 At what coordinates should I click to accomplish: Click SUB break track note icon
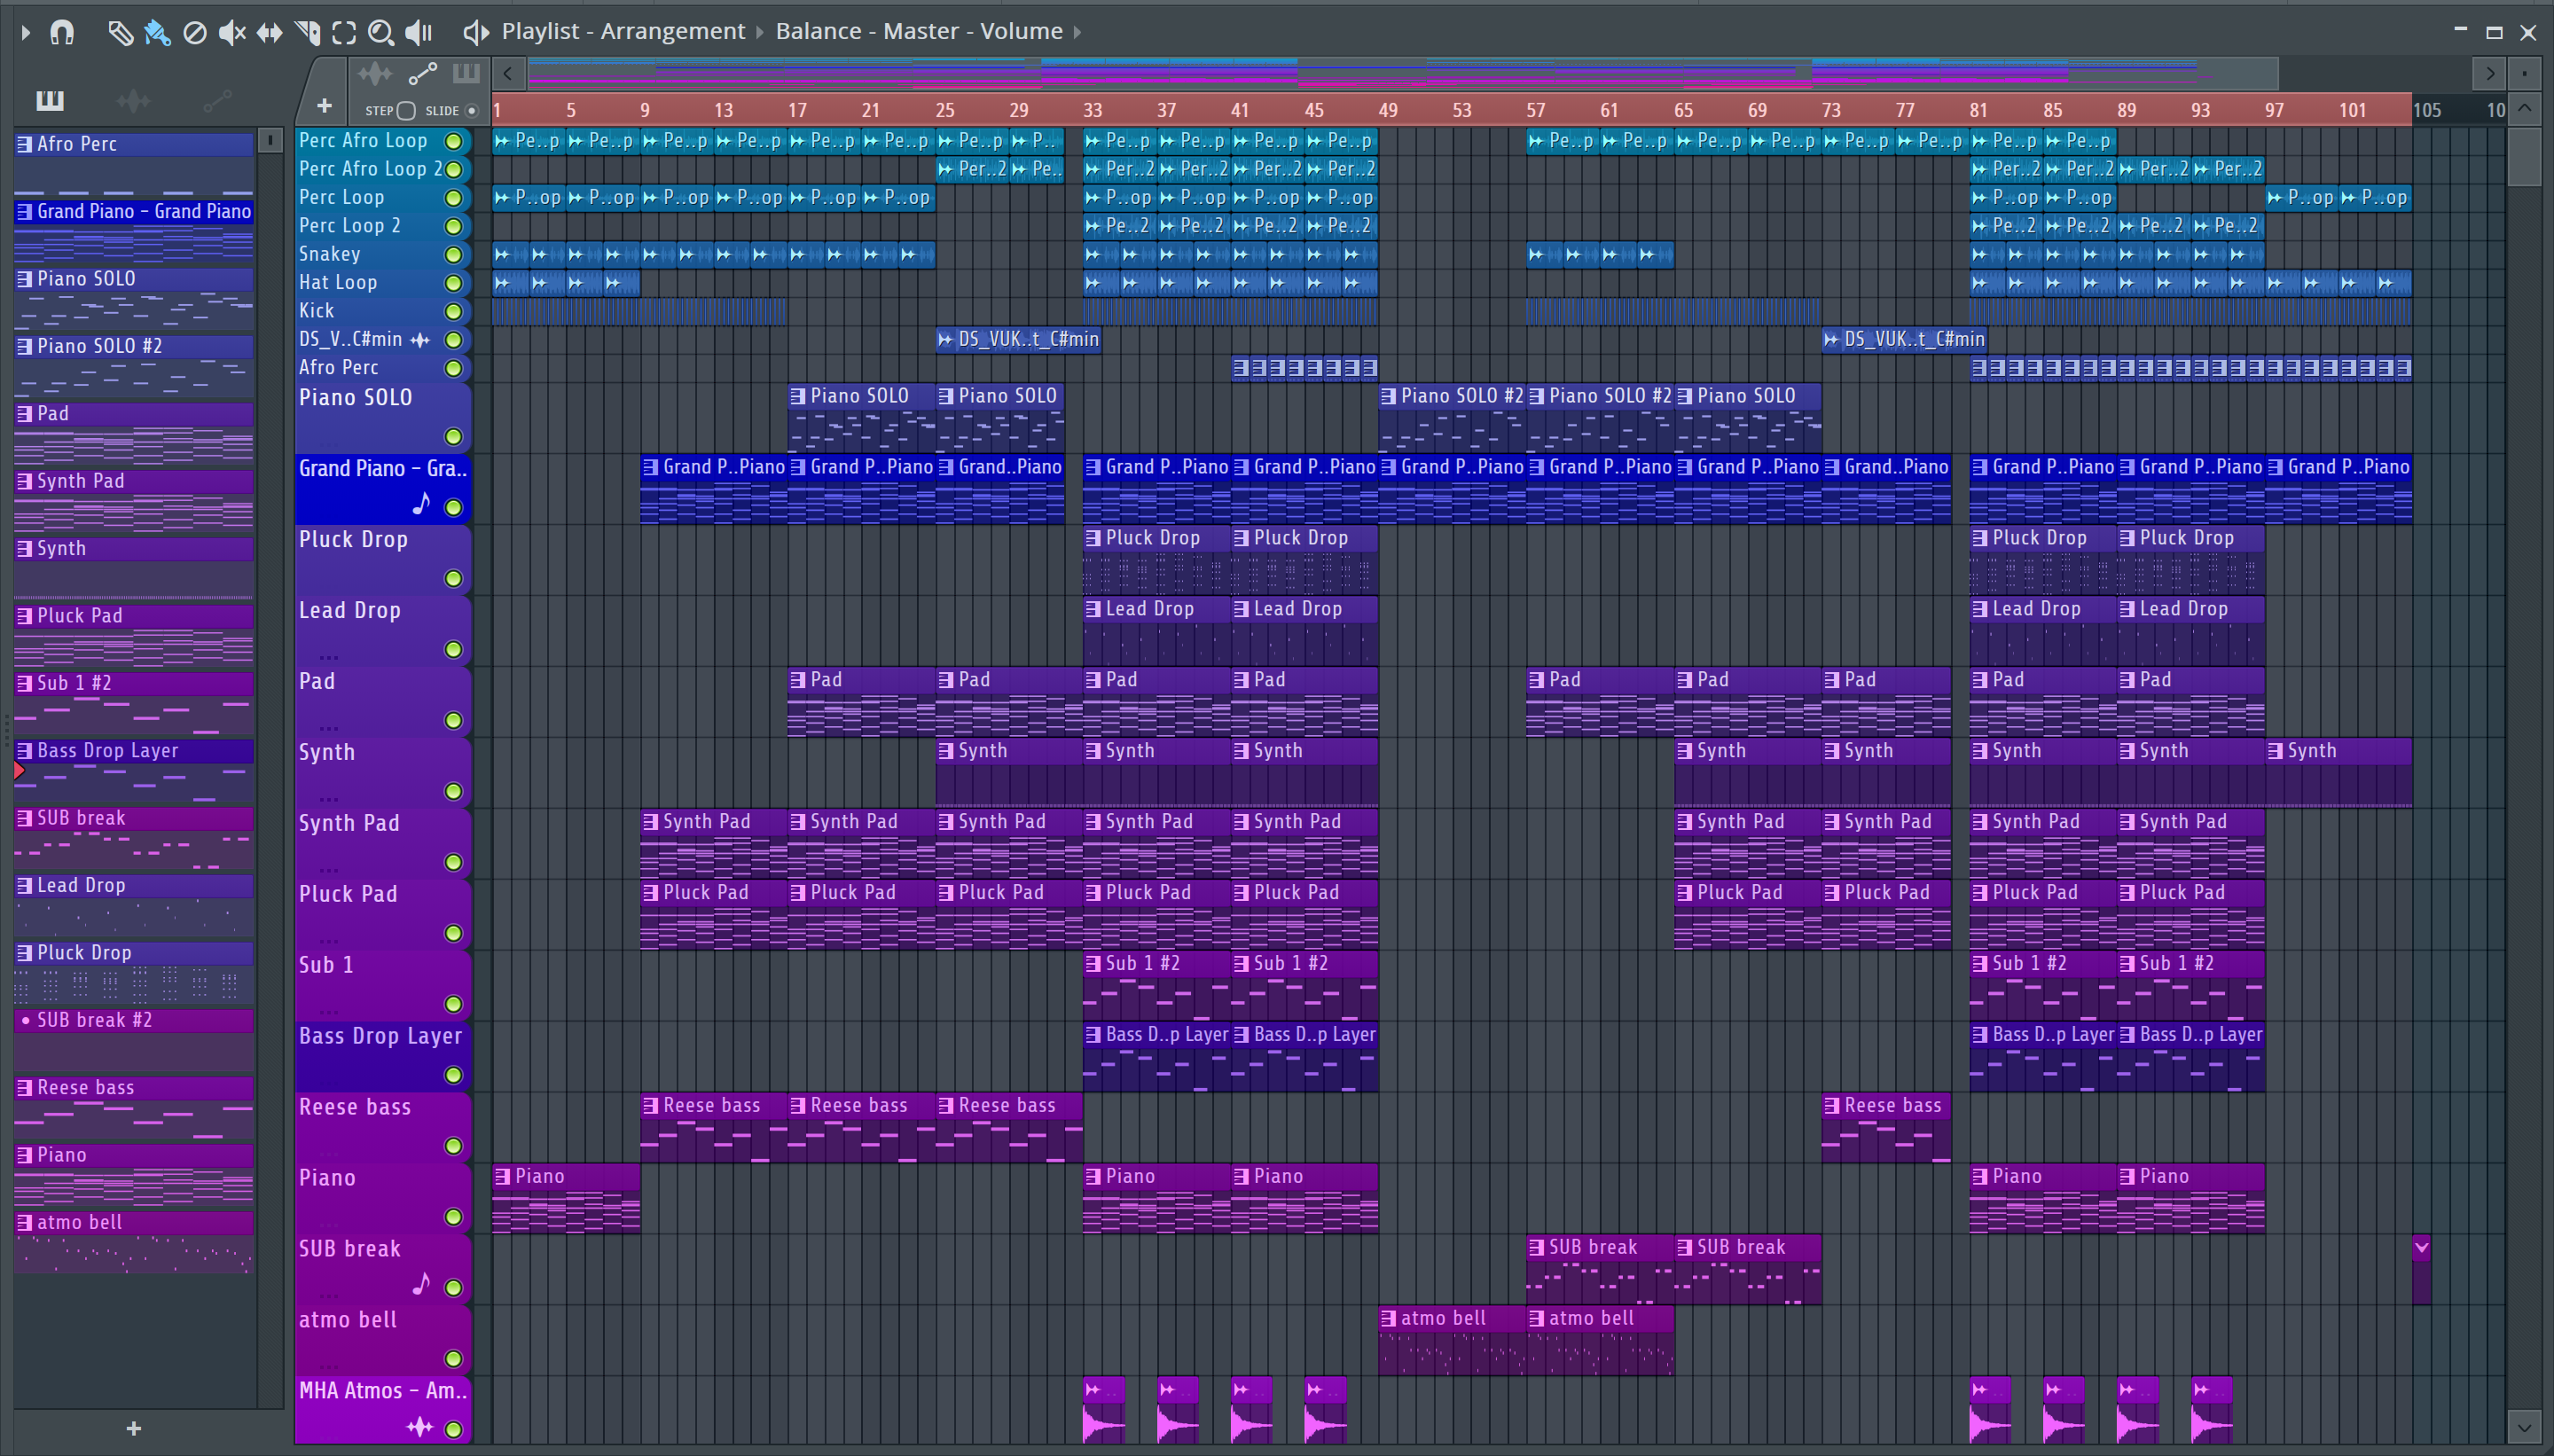(x=421, y=1284)
